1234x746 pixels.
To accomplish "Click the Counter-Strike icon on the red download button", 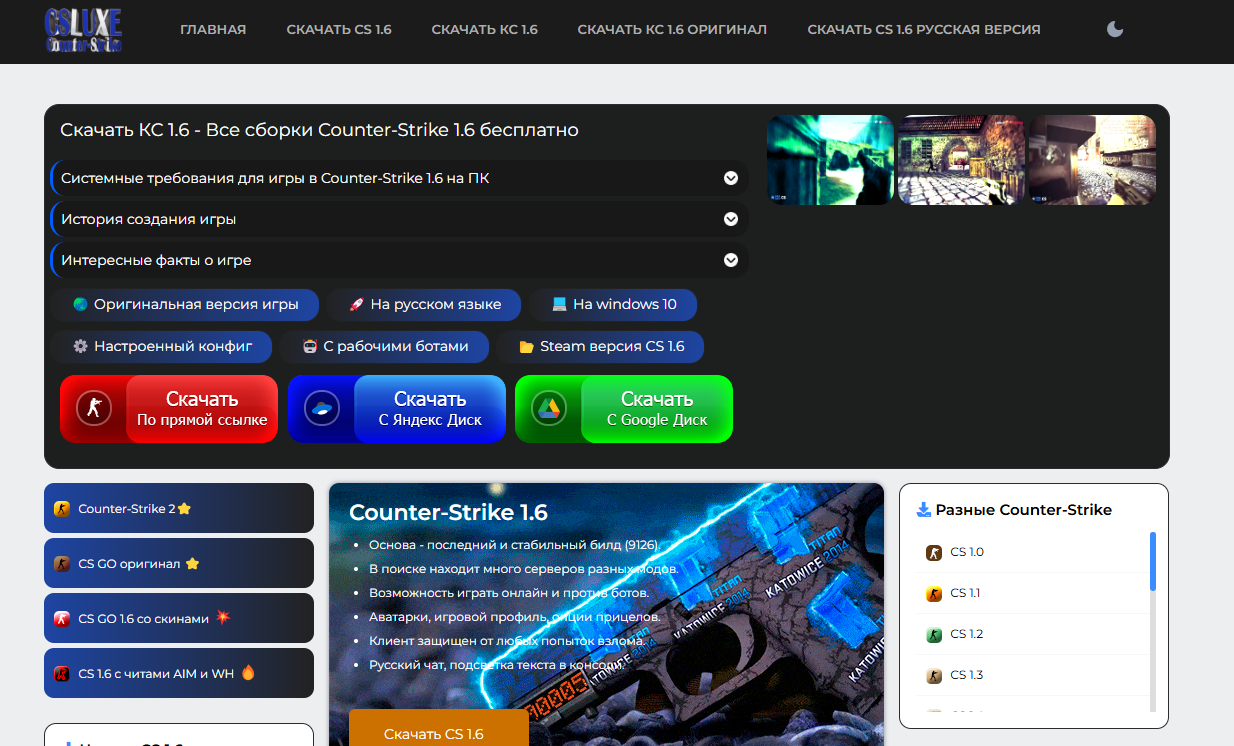I will point(94,408).
